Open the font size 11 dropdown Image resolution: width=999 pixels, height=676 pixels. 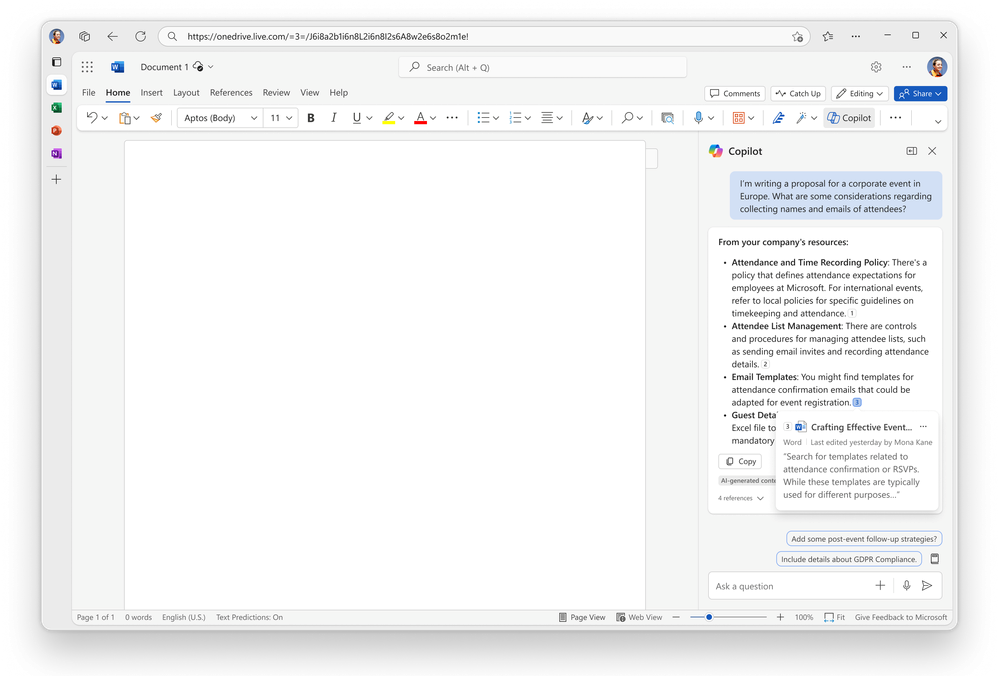pos(280,118)
